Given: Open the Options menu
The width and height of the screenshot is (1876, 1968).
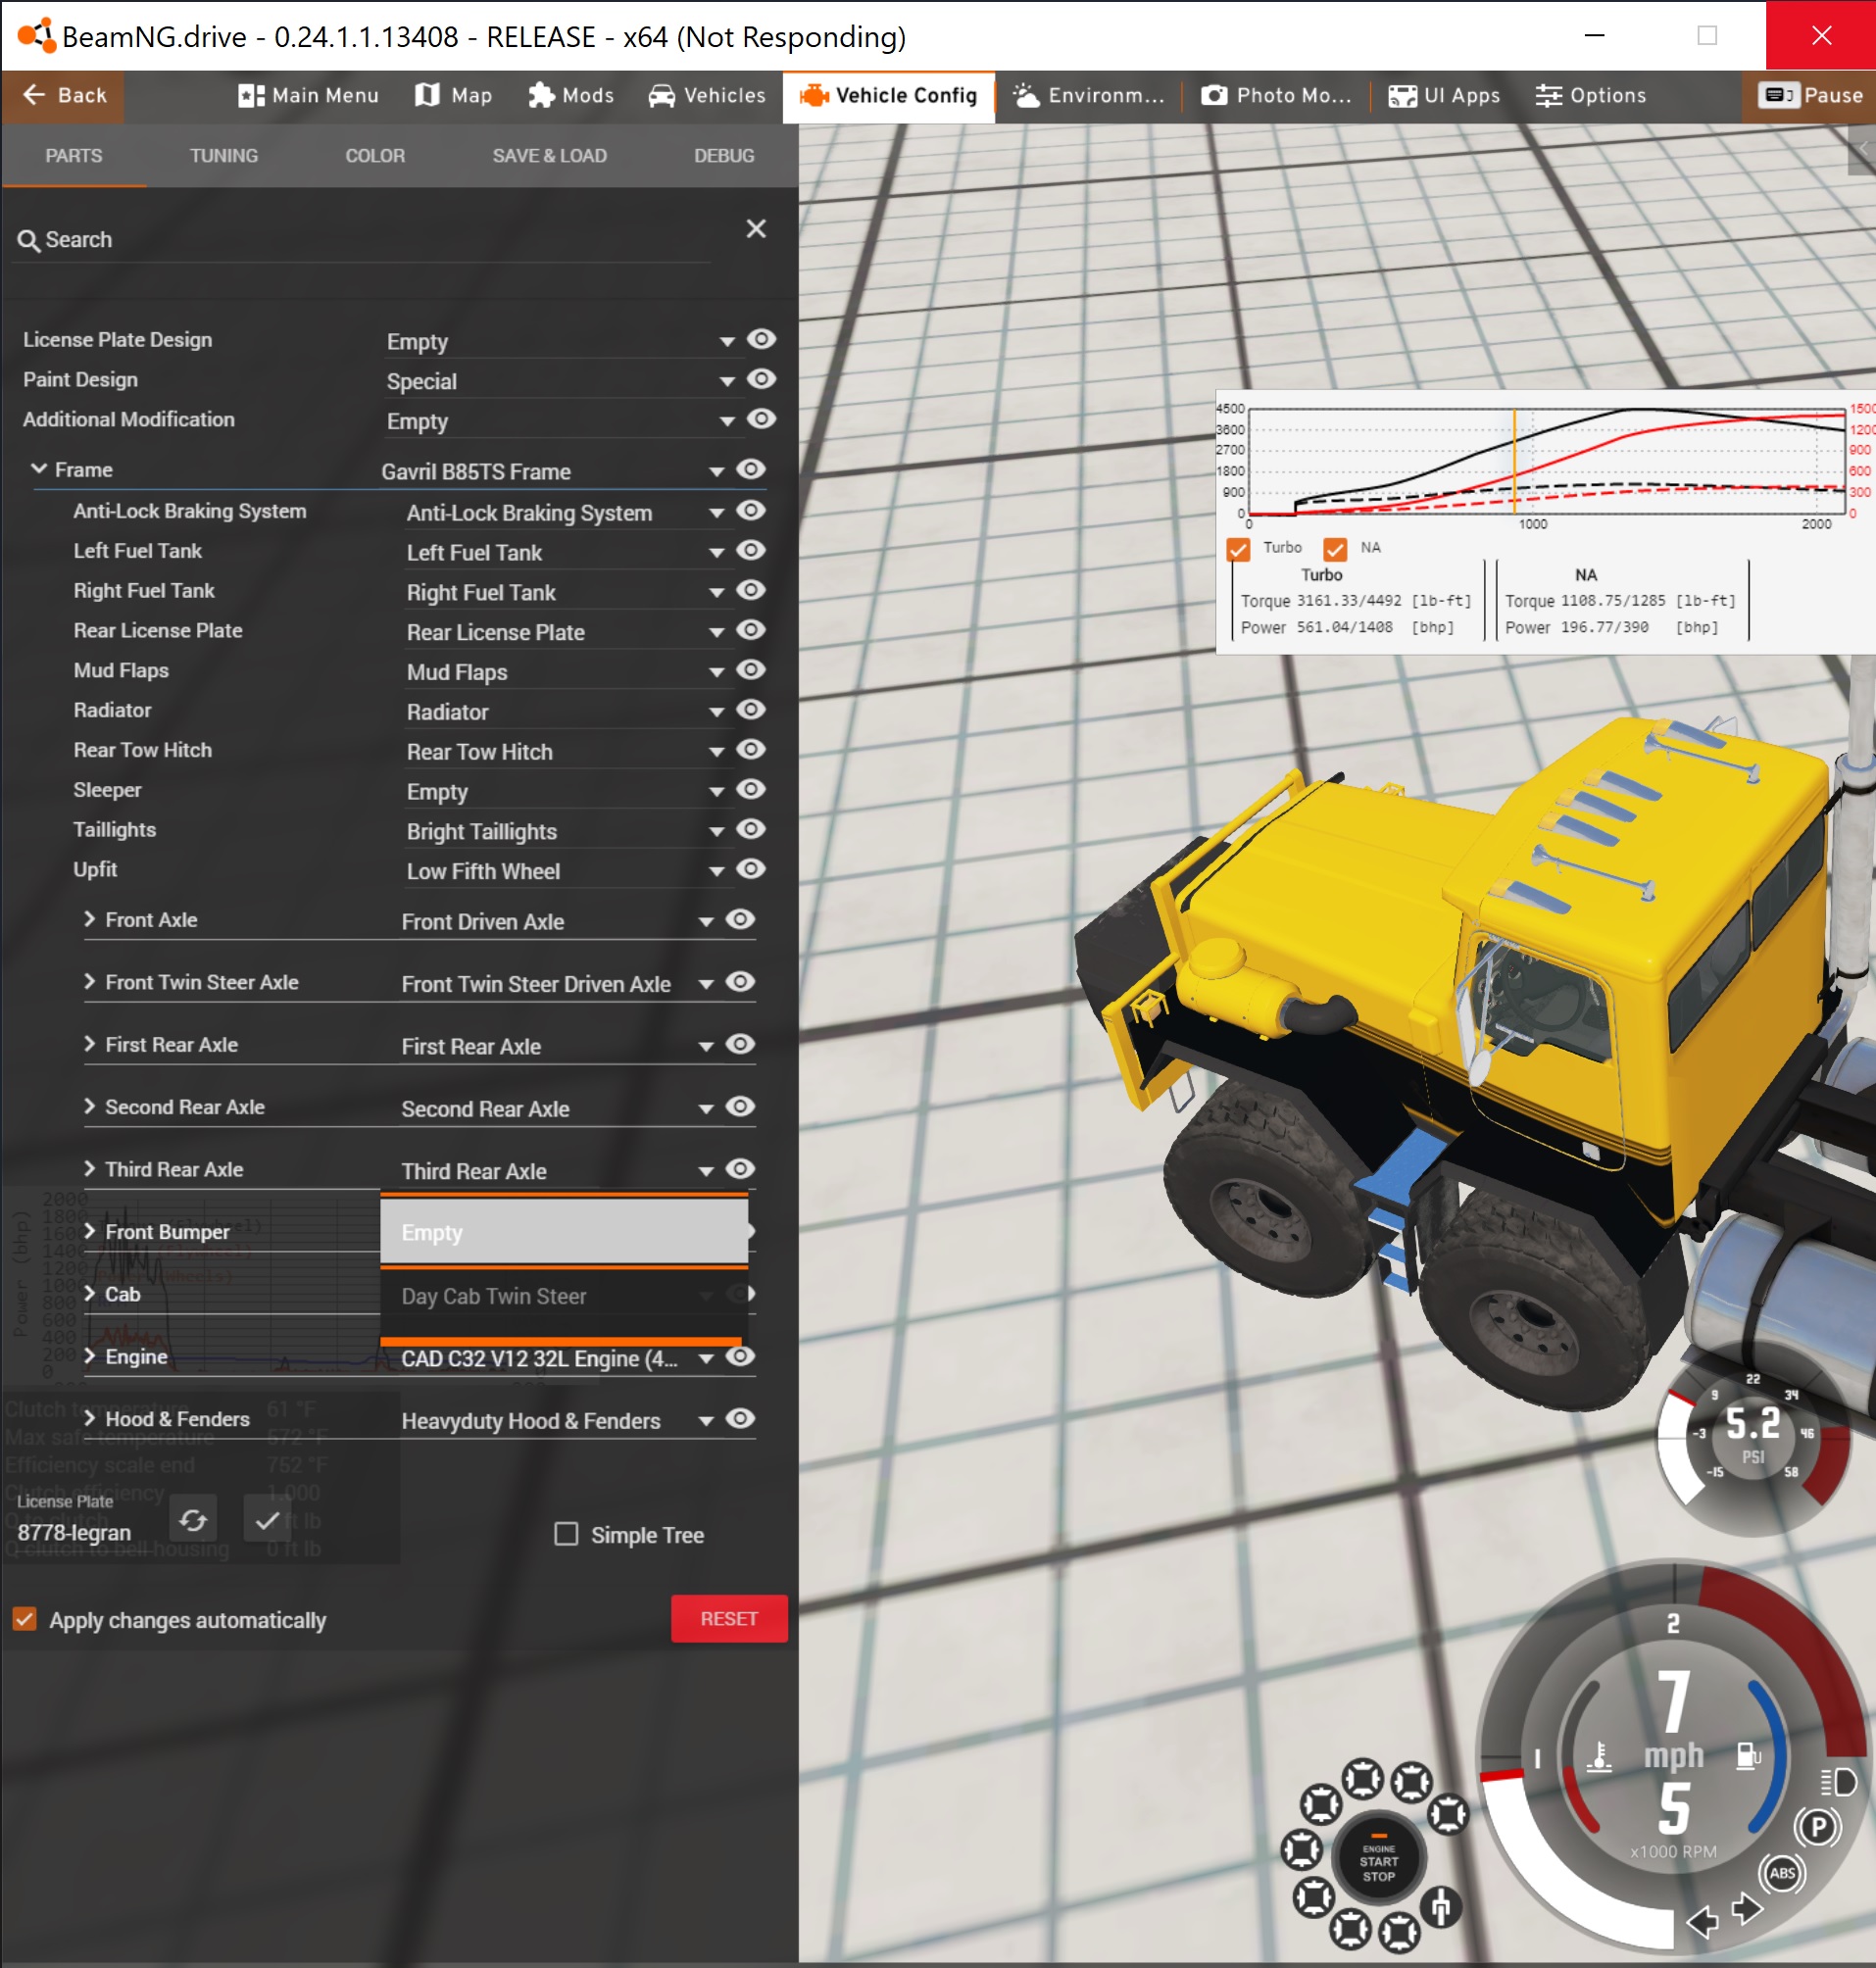Looking at the screenshot, I should [x=1591, y=95].
